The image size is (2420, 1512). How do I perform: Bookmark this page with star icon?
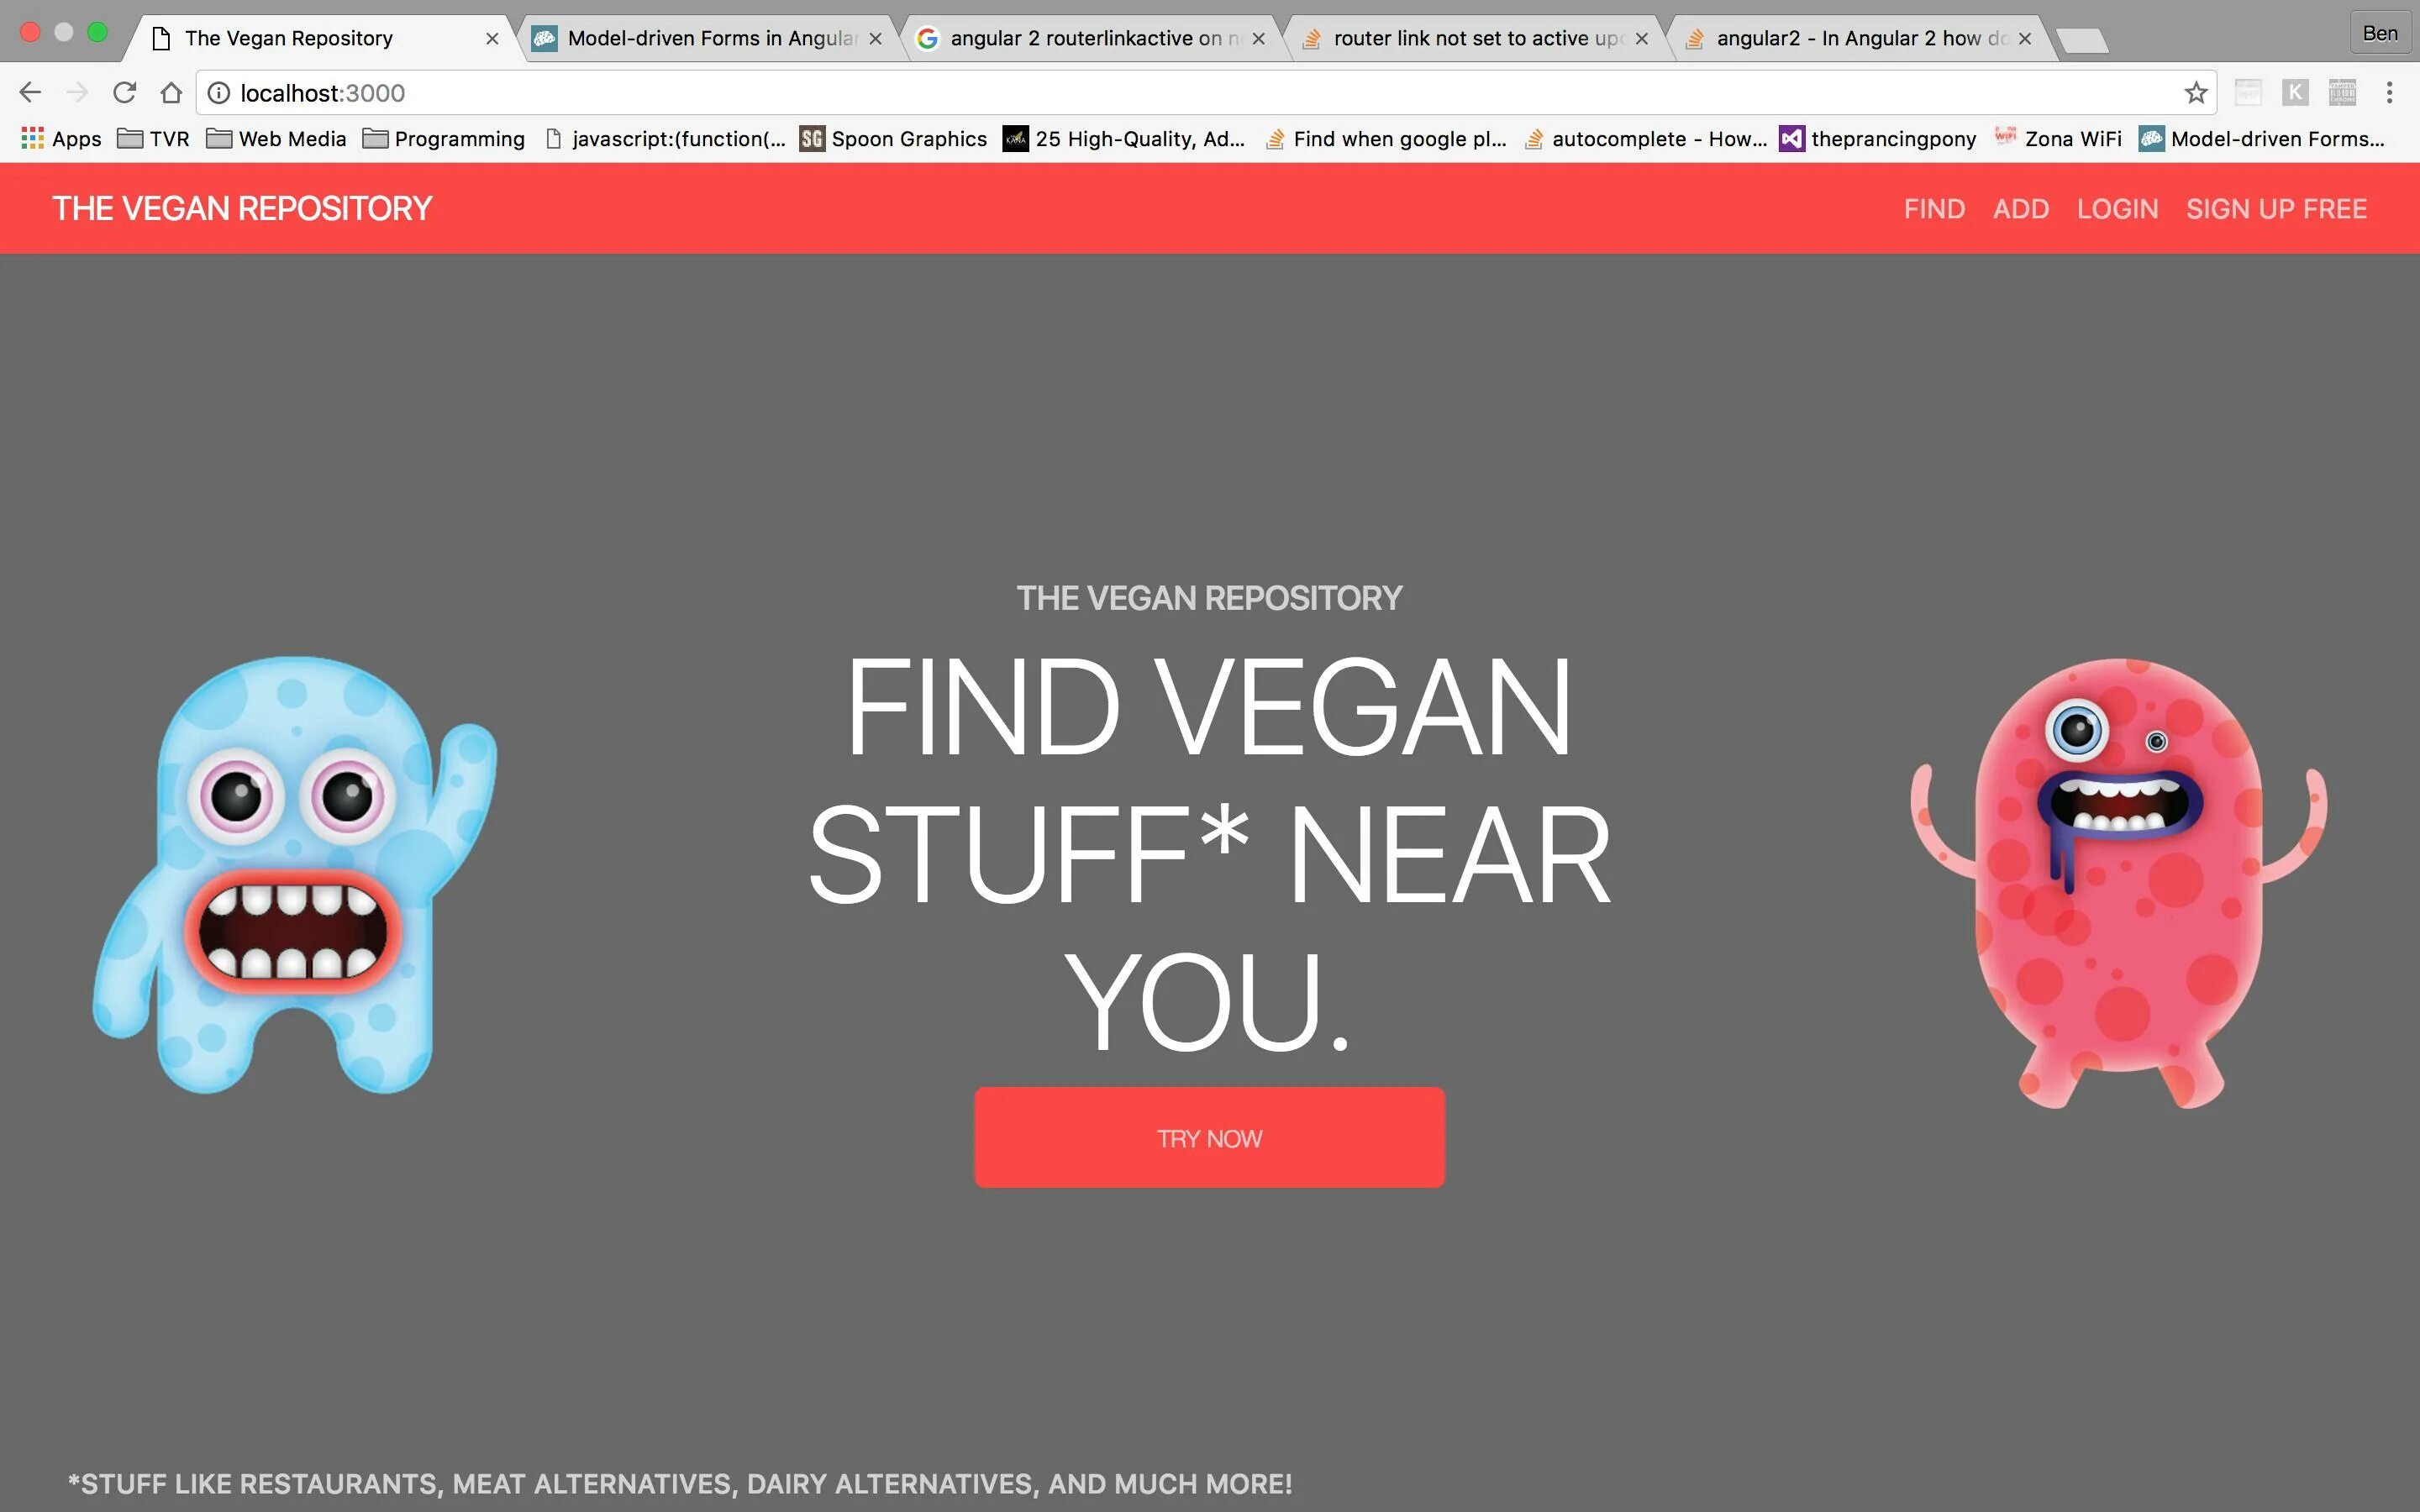2195,93
